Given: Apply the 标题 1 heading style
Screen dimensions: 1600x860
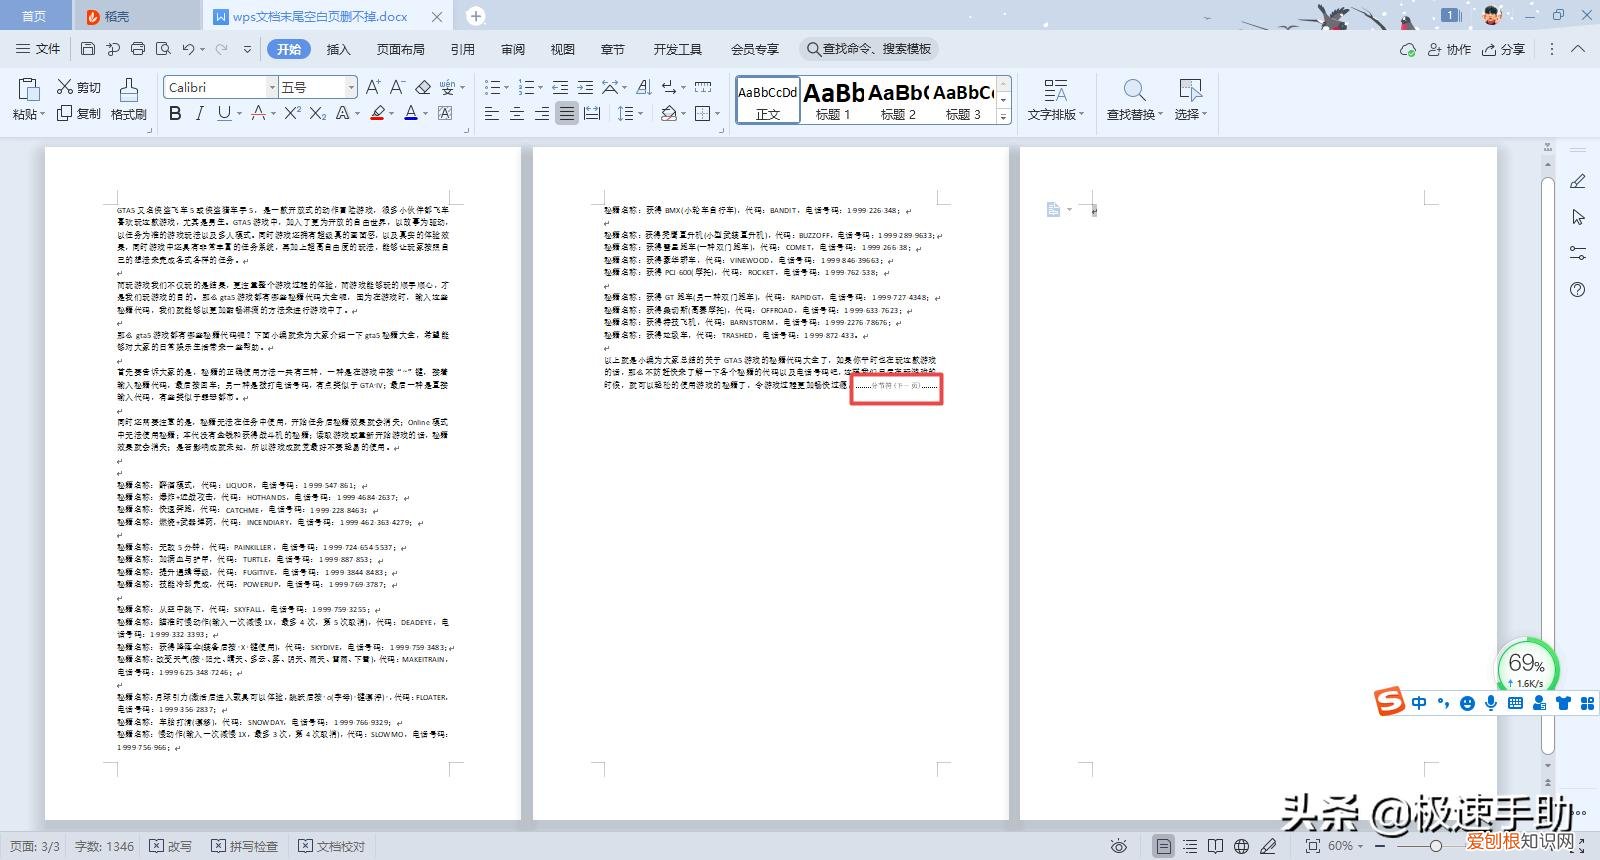Looking at the screenshot, I should 833,100.
